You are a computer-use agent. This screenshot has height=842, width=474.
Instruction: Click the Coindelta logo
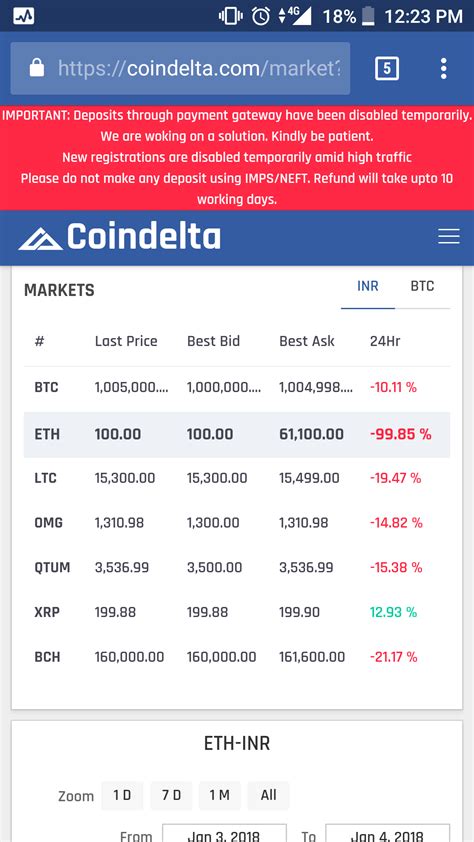click(120, 237)
